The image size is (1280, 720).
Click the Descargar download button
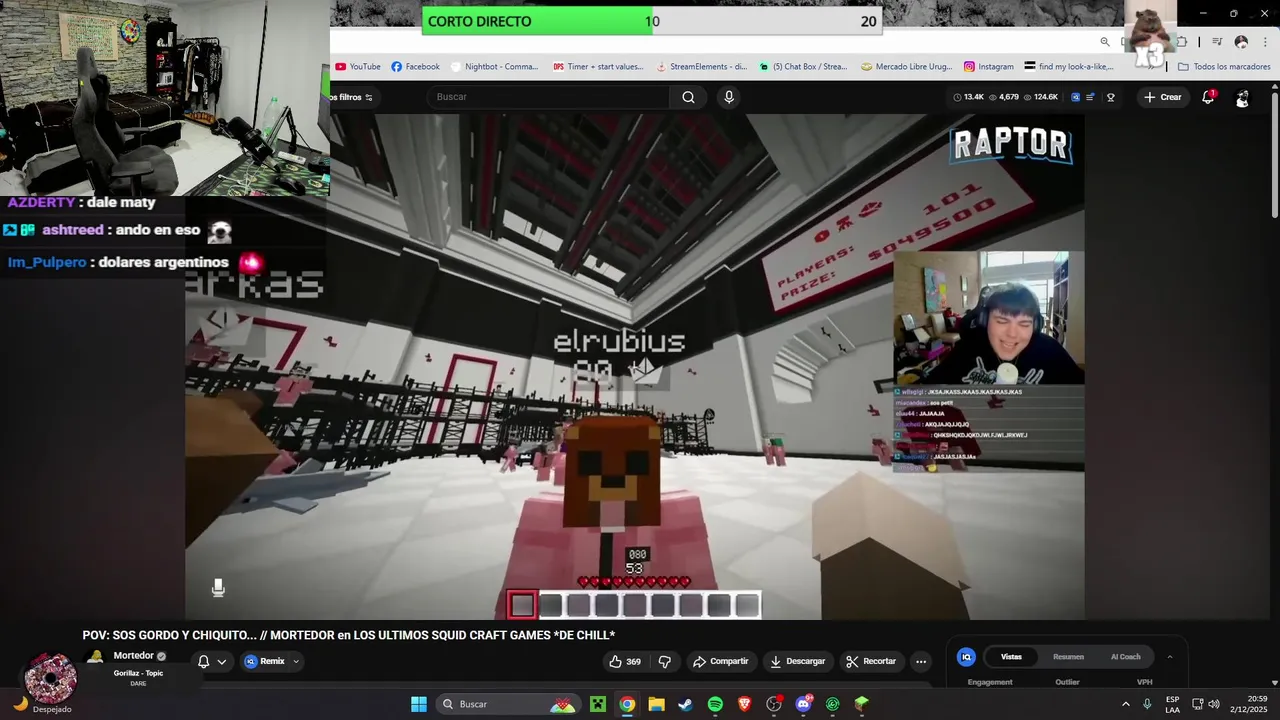coord(797,661)
